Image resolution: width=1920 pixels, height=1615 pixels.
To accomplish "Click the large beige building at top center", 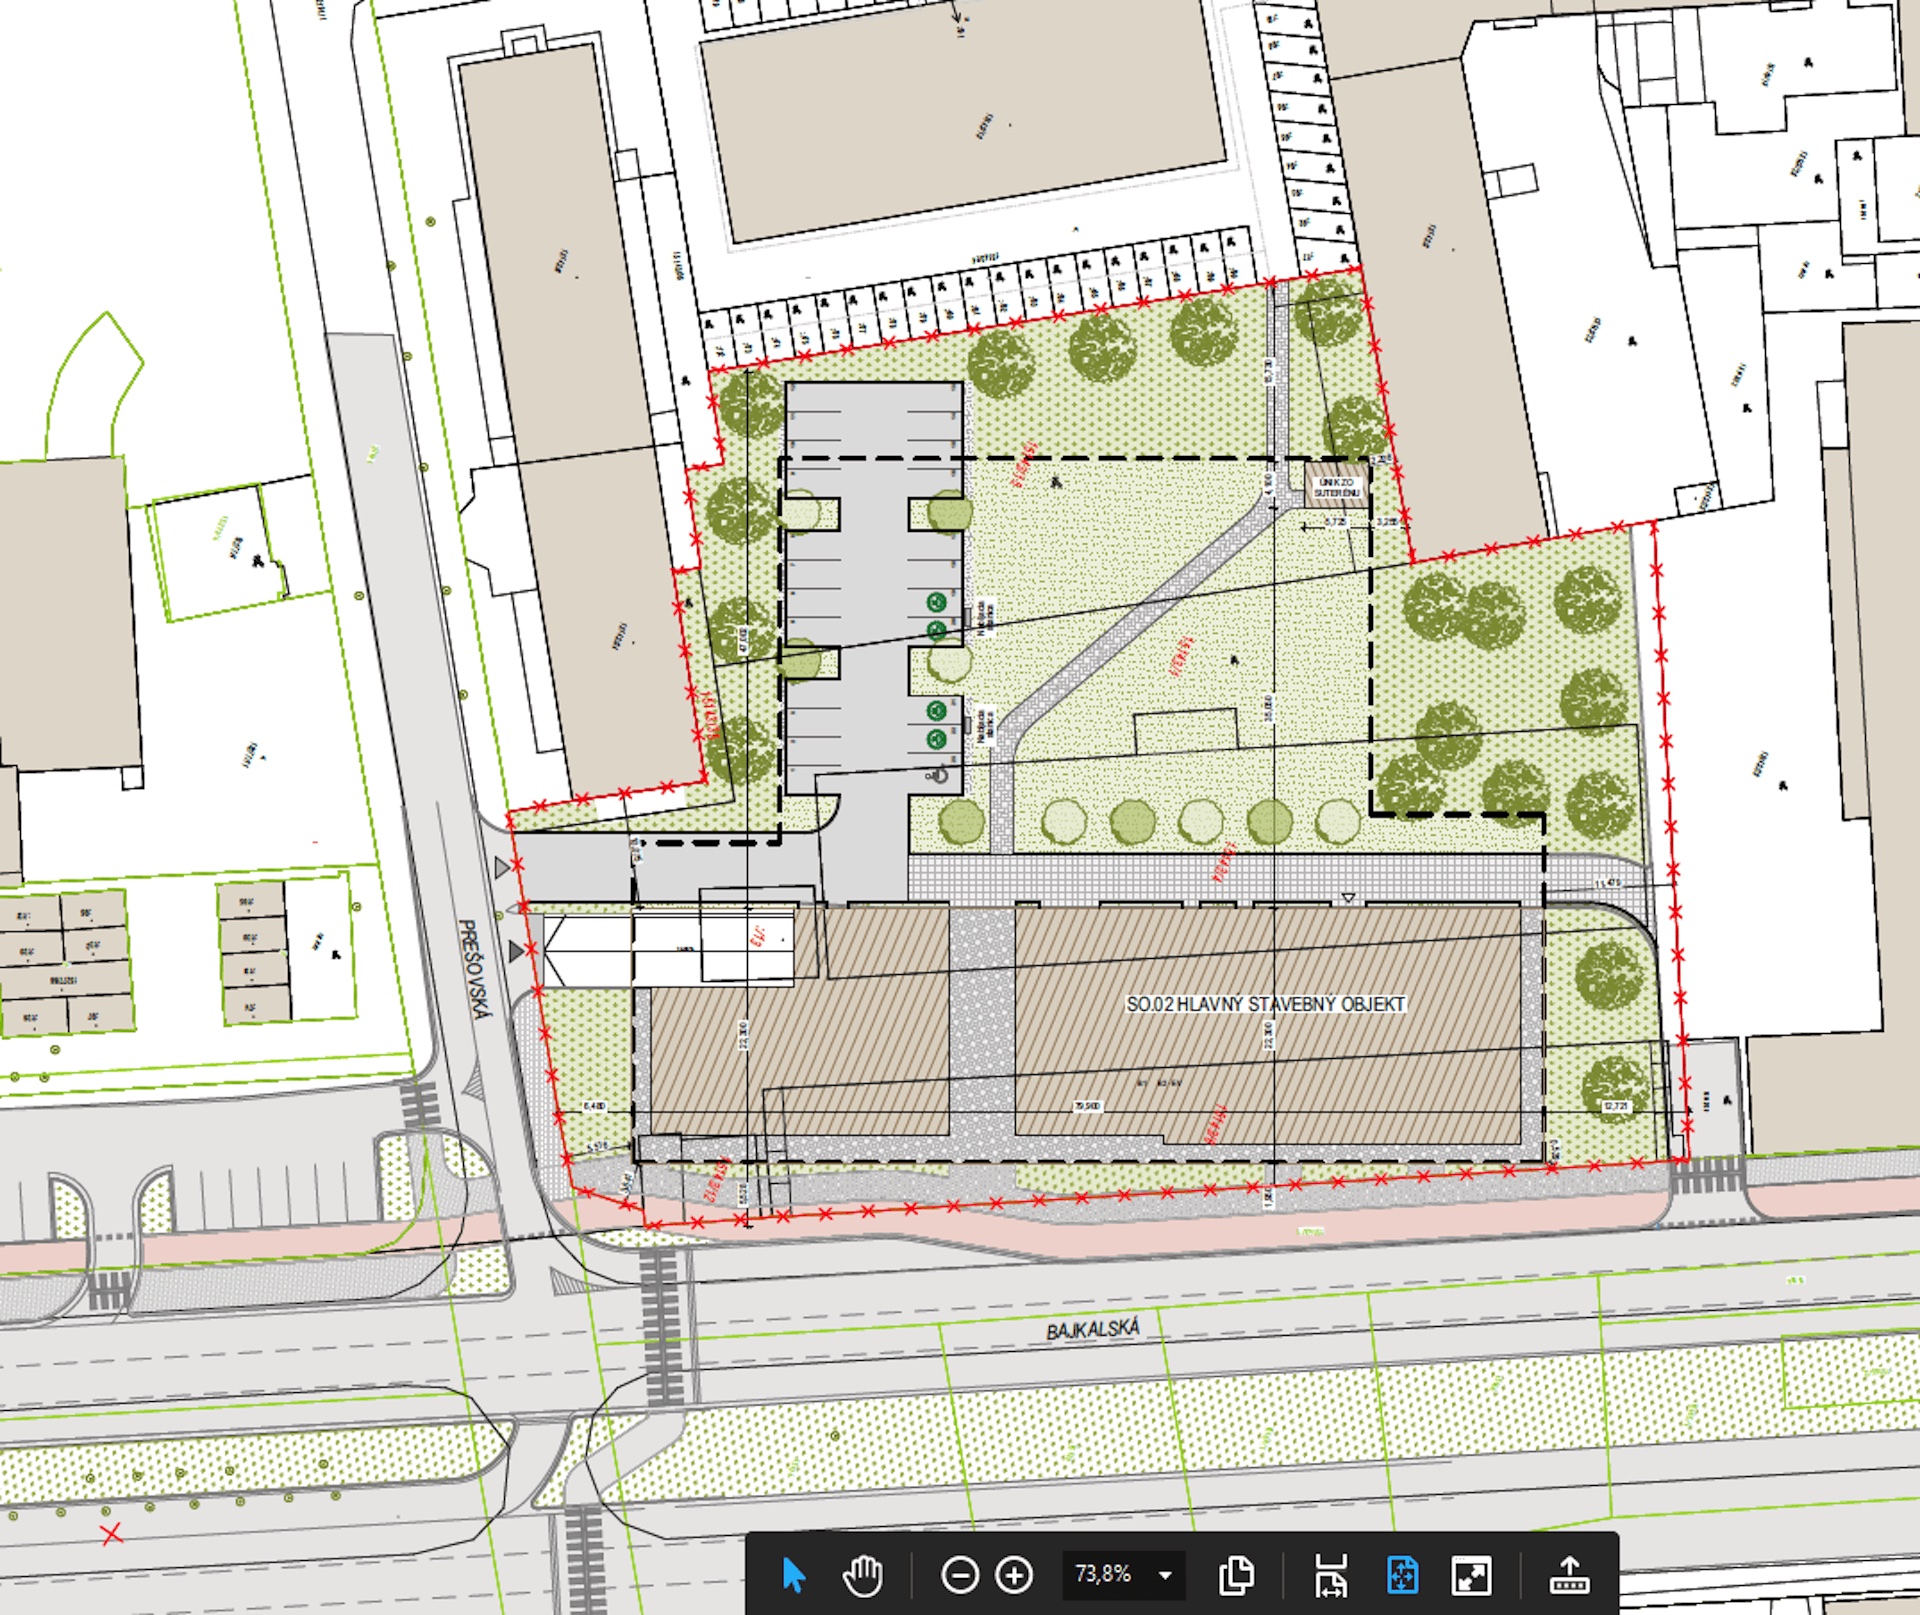I will pos(962,120).
